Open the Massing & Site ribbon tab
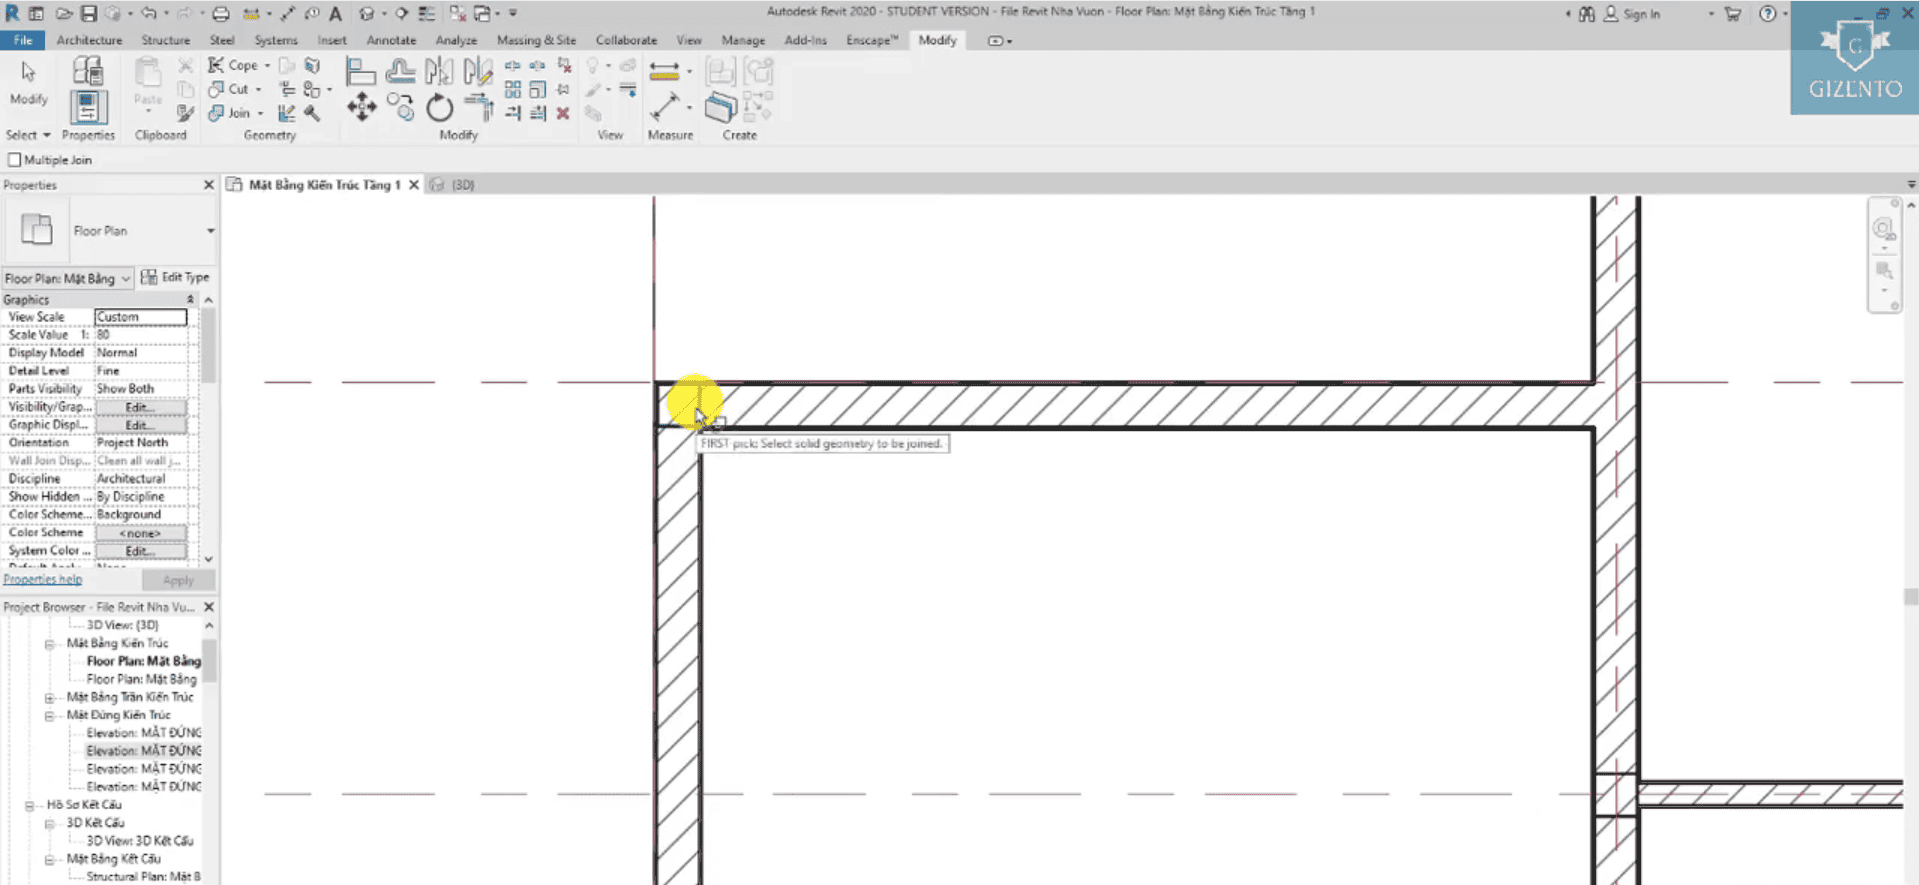This screenshot has width=1919, height=885. click(x=536, y=40)
